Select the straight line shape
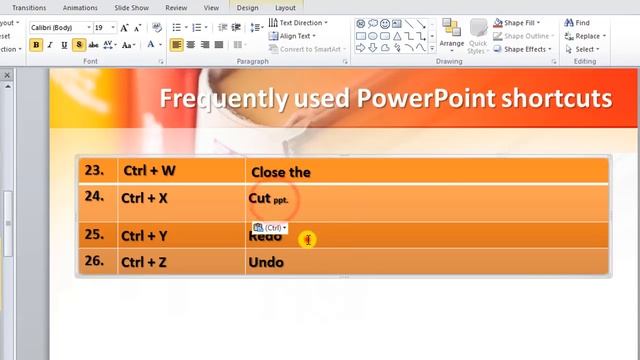This screenshot has height=360, width=640. (x=409, y=24)
